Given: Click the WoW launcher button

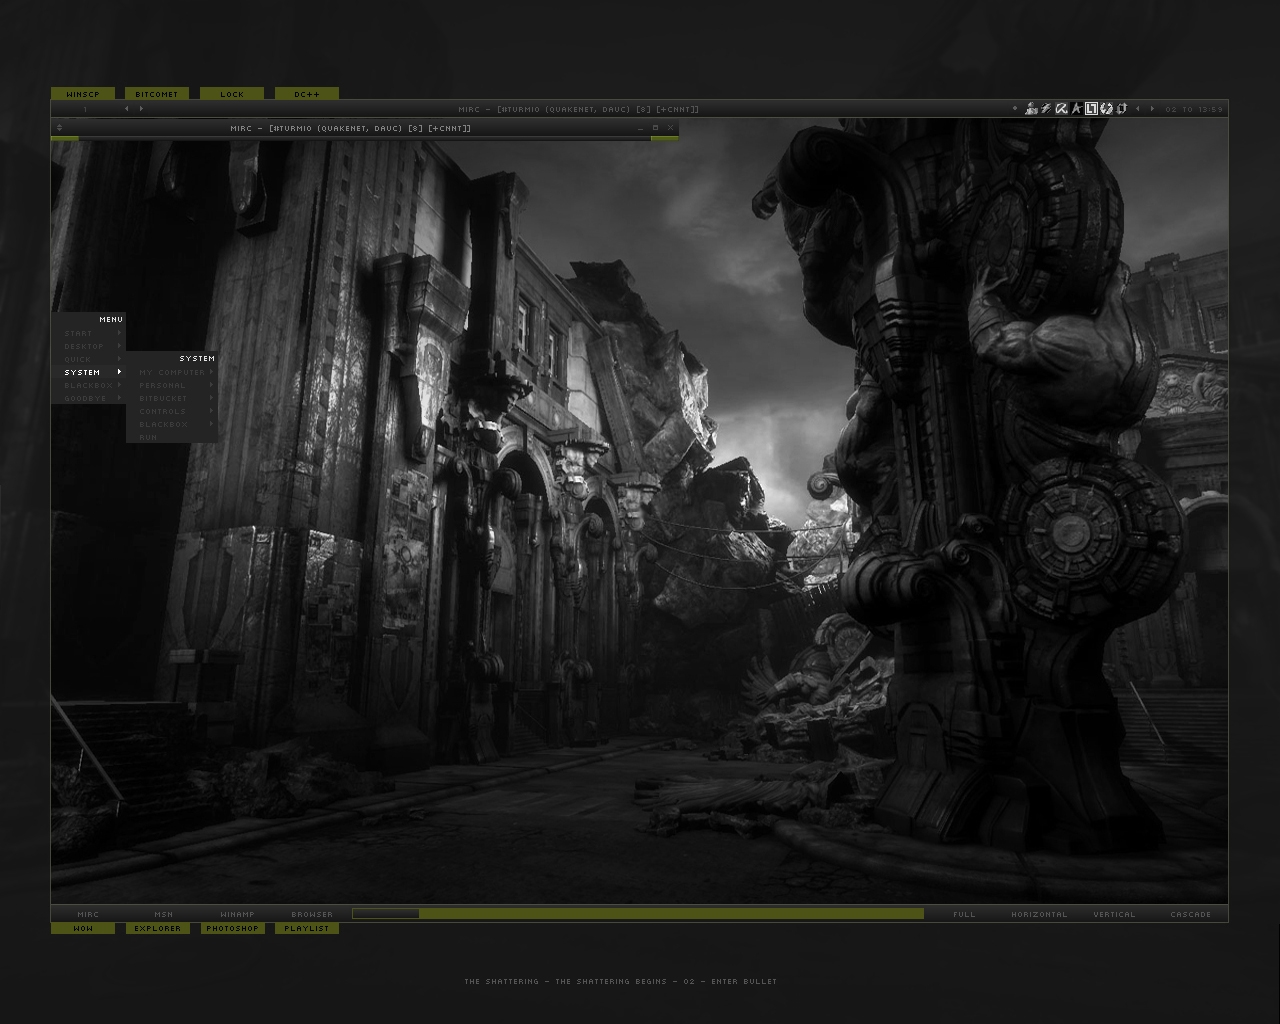Looking at the screenshot, I should [83, 928].
